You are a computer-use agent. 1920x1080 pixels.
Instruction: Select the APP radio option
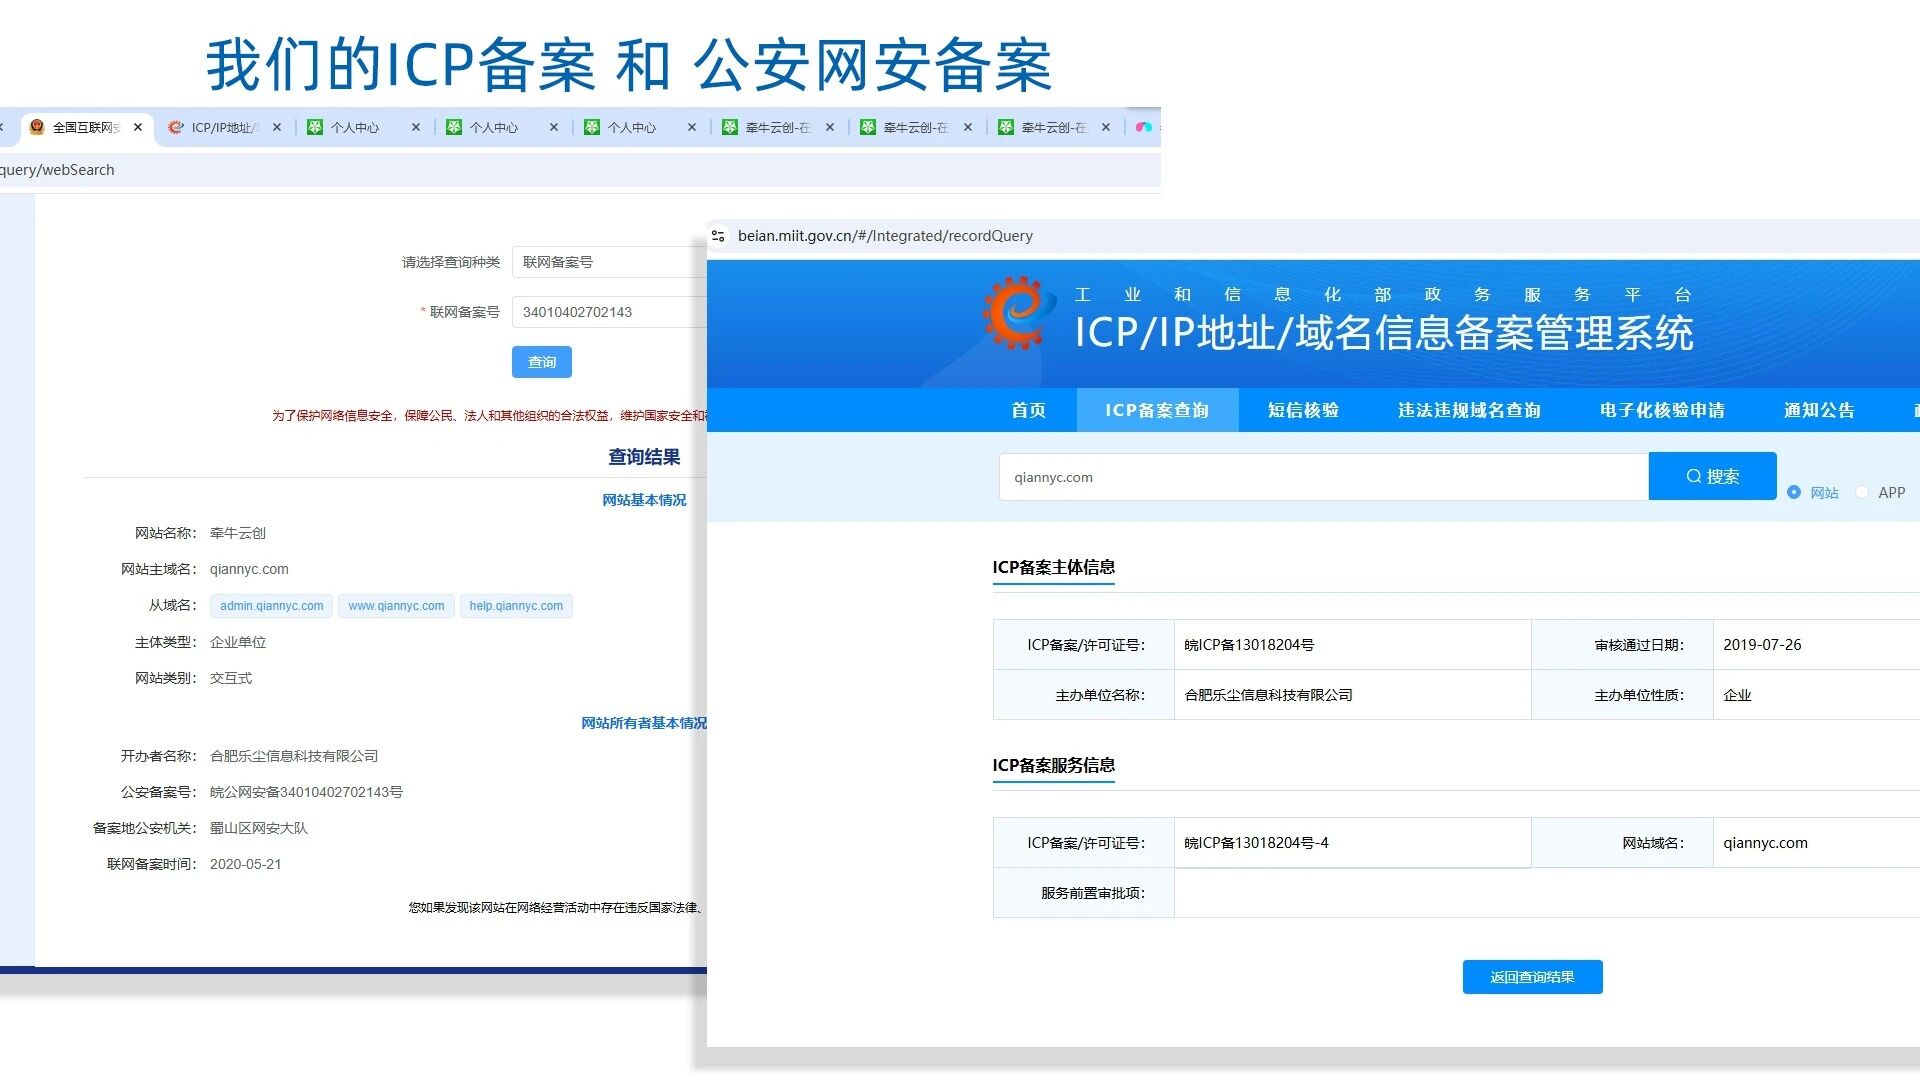(1862, 492)
